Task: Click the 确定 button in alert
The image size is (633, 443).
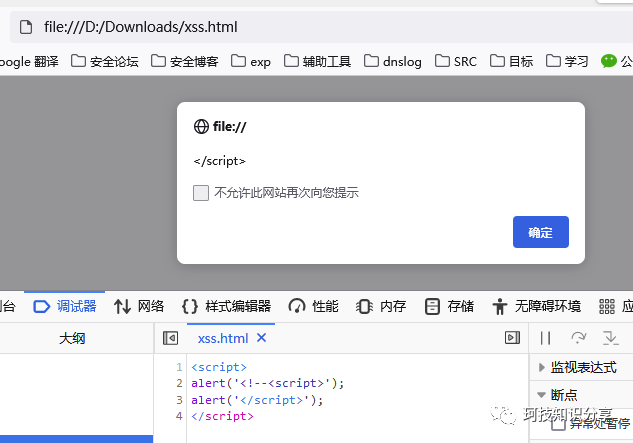Action: click(541, 232)
